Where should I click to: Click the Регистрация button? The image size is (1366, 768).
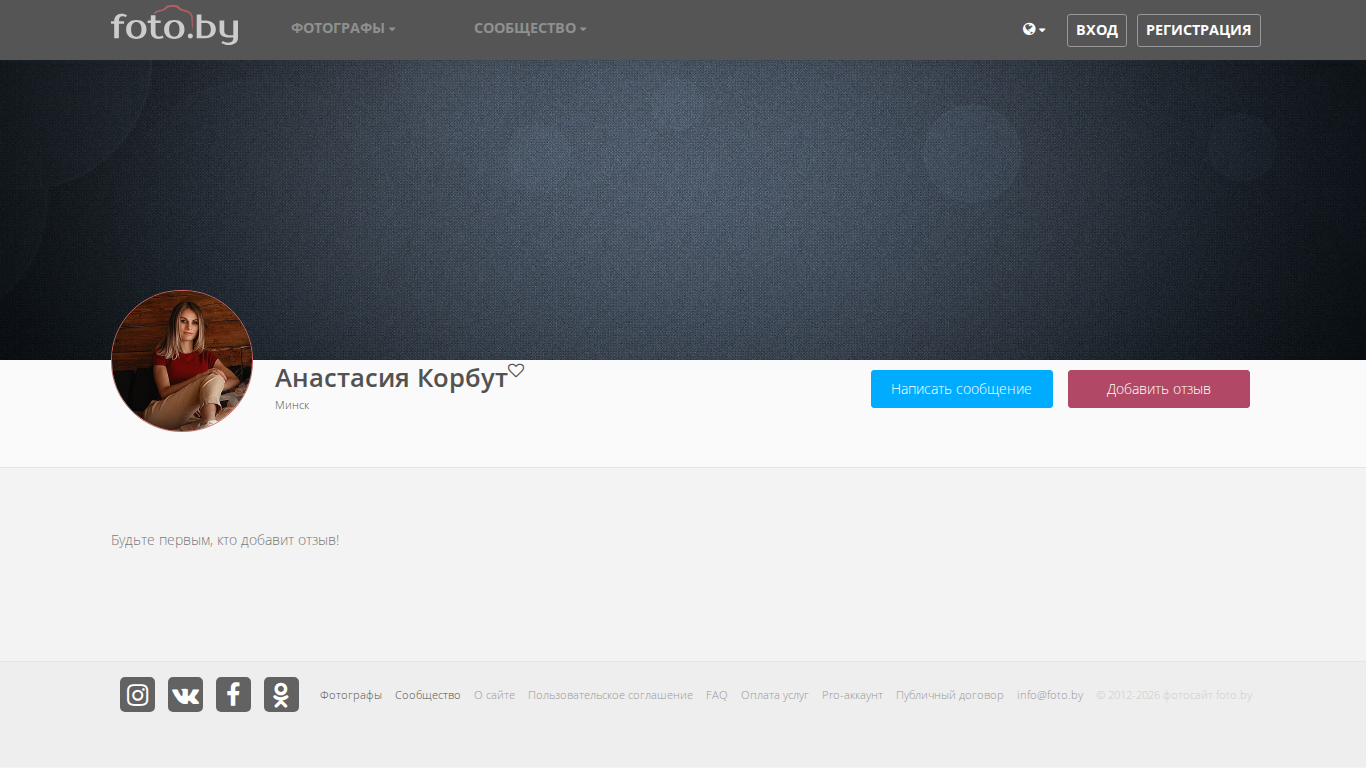1198,30
